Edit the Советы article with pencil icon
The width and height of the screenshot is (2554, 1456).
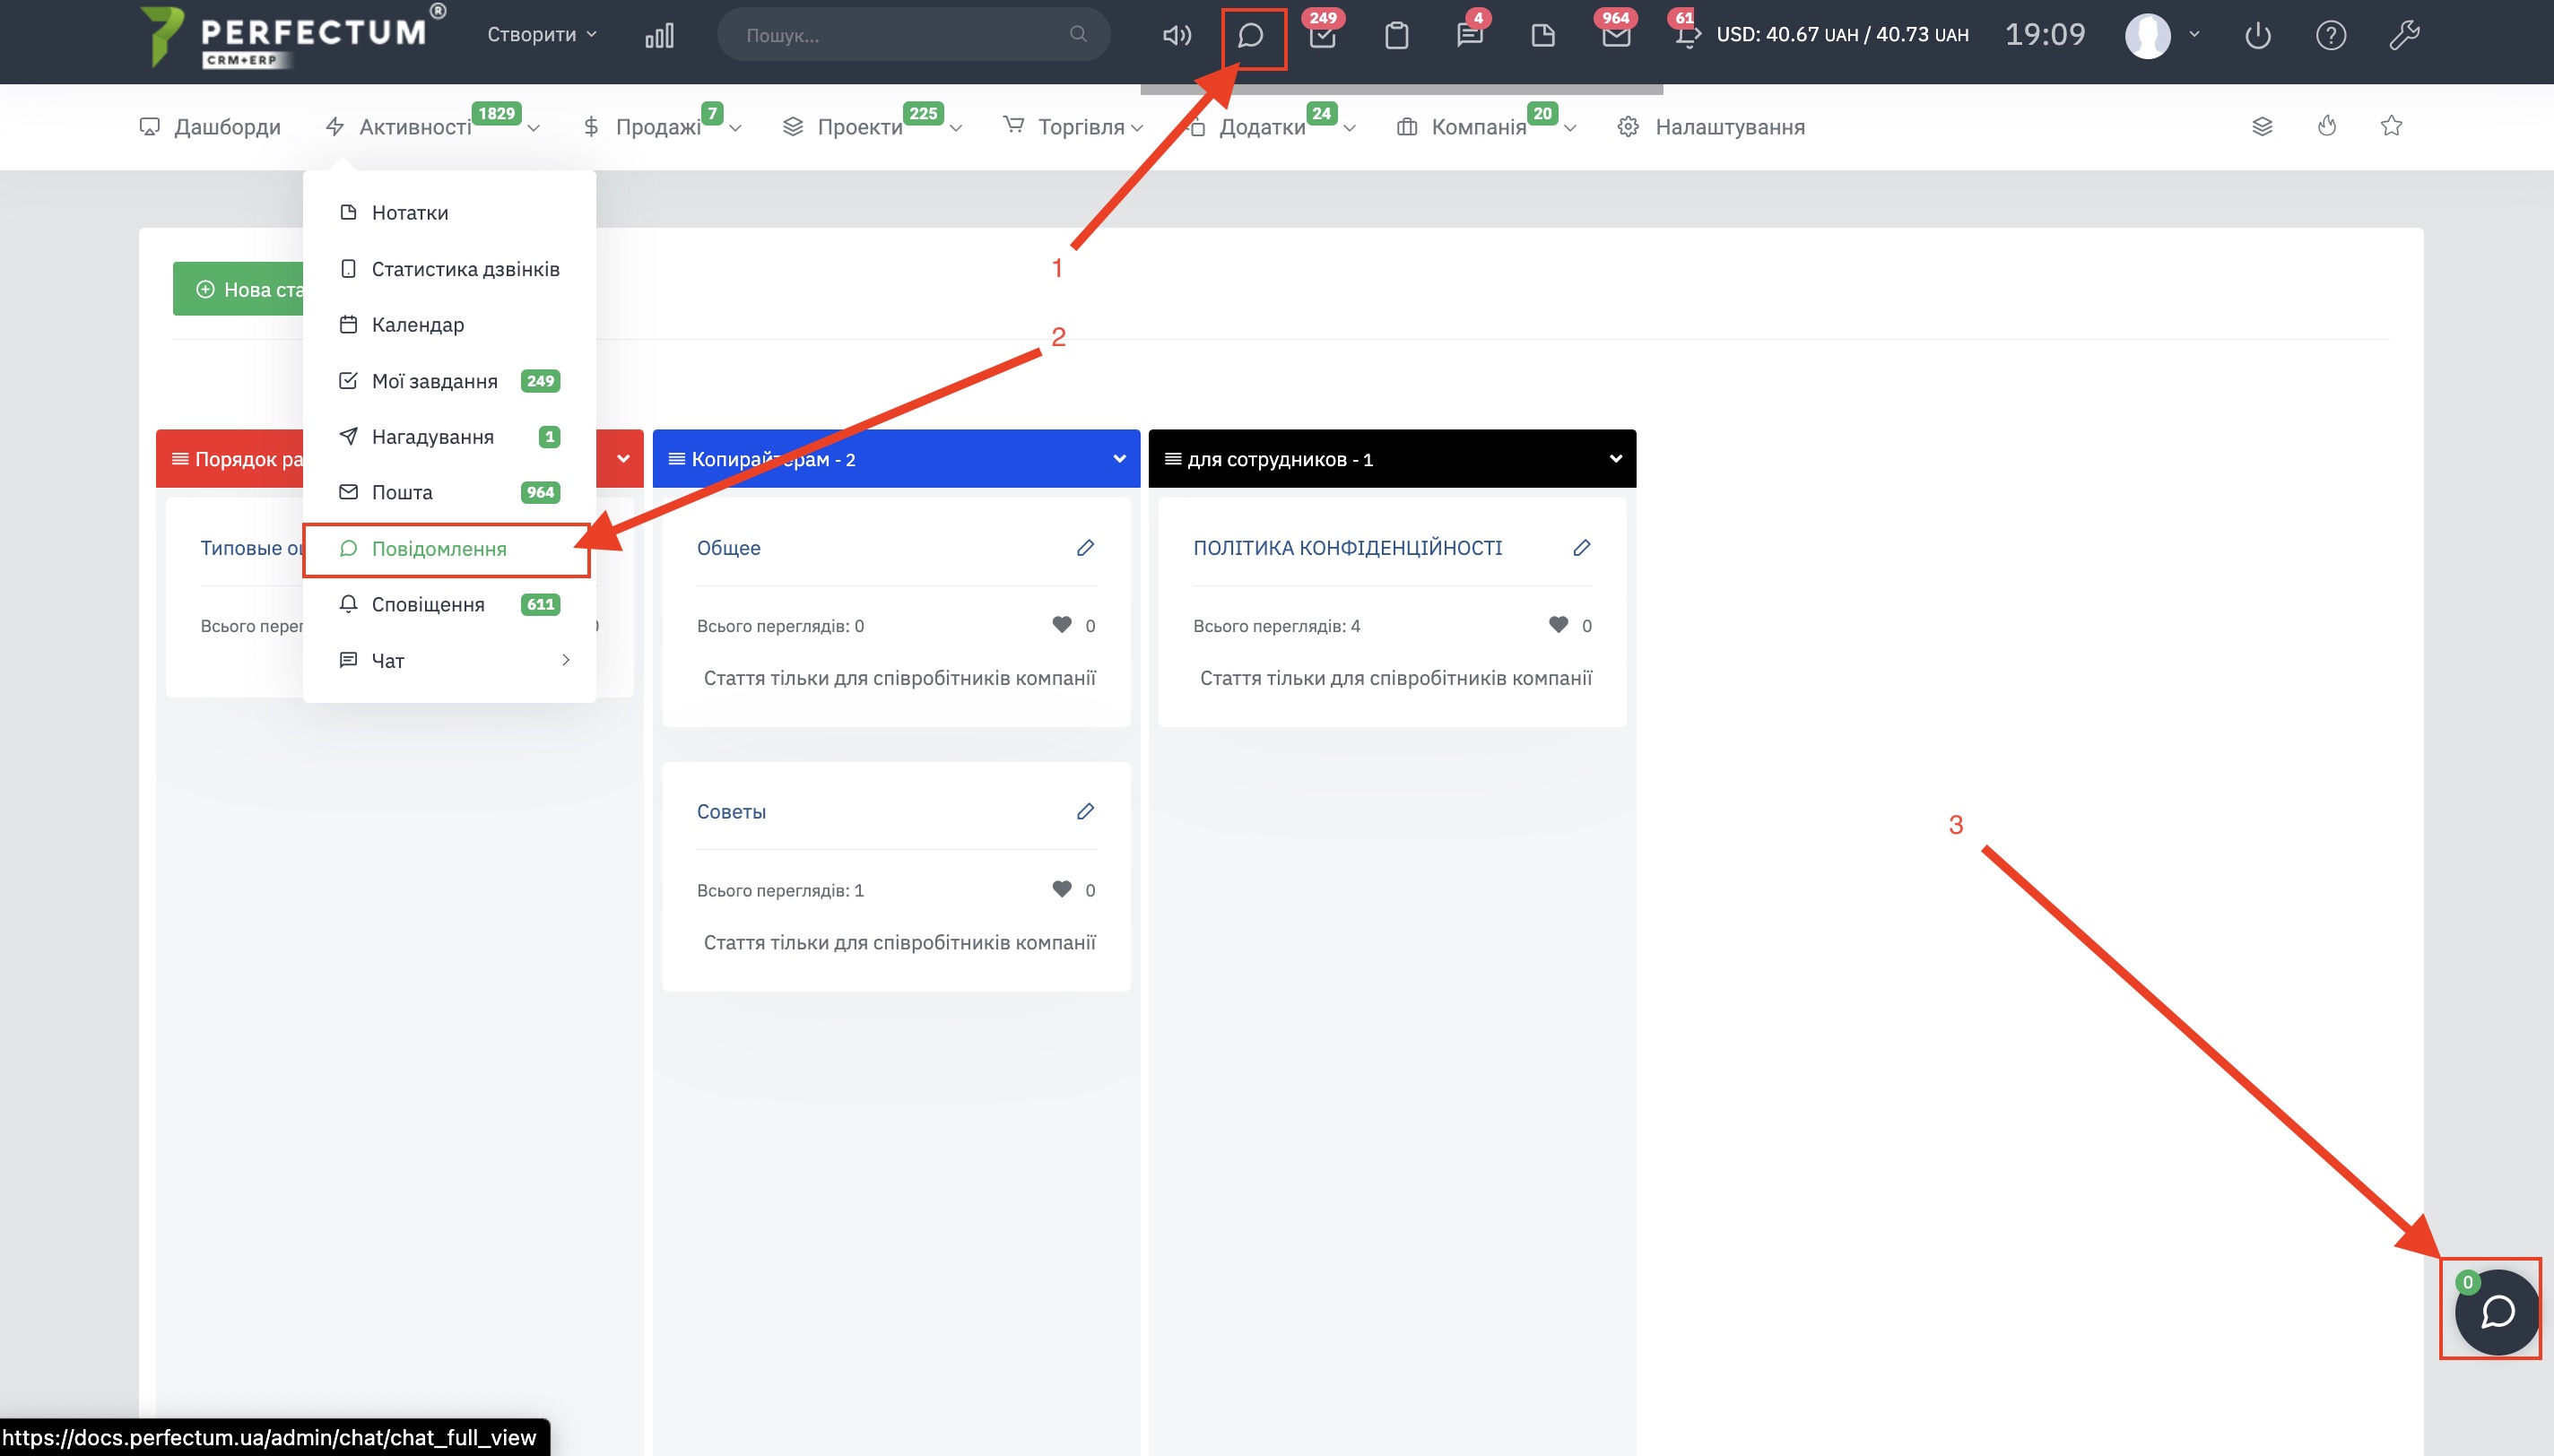coord(1085,811)
